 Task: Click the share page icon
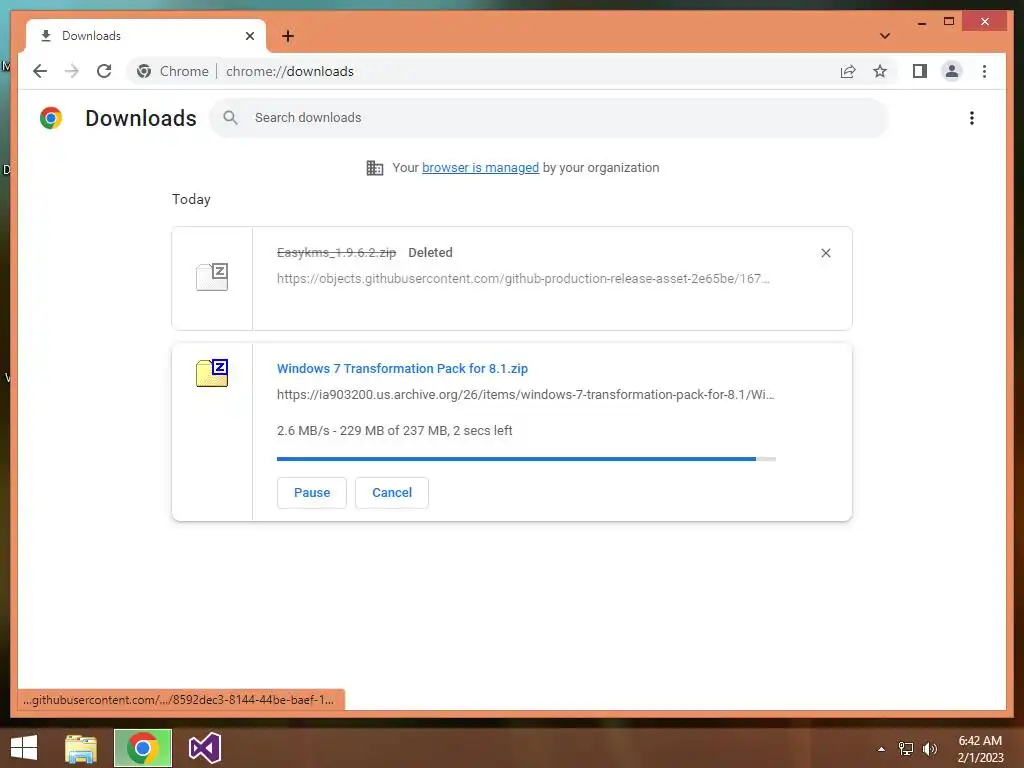point(848,71)
